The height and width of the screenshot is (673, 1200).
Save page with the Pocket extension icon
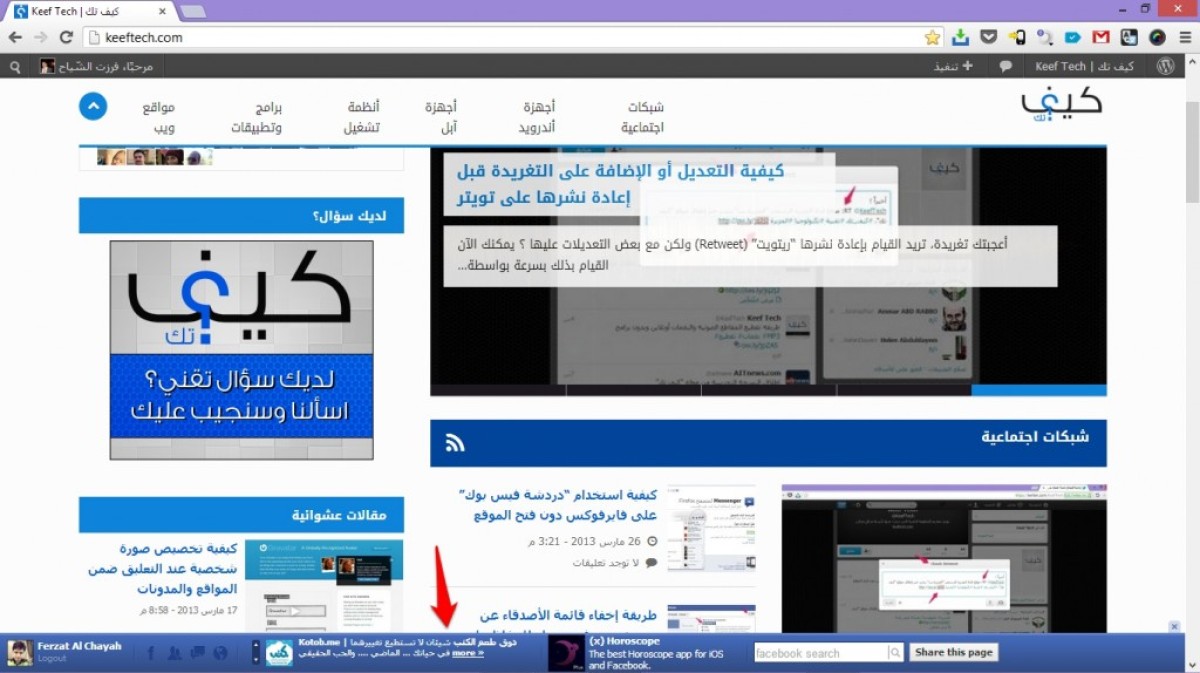tap(989, 37)
